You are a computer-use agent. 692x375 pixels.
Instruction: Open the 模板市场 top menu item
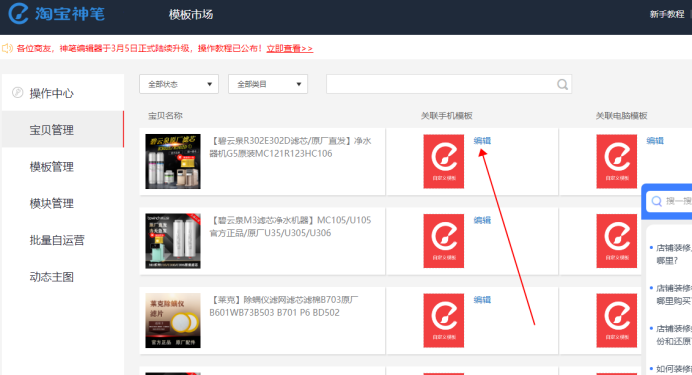pyautogui.click(x=191, y=15)
